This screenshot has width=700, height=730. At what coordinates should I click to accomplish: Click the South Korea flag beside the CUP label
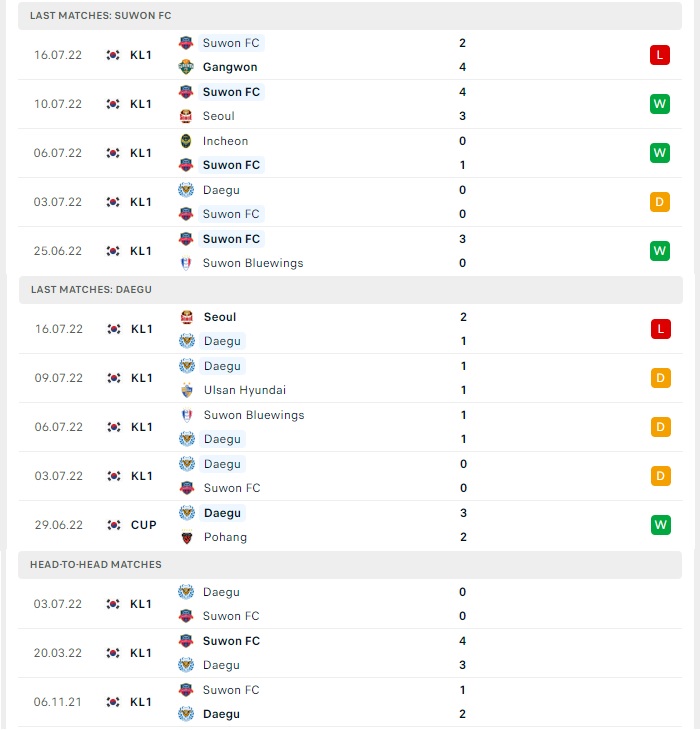pos(114,525)
